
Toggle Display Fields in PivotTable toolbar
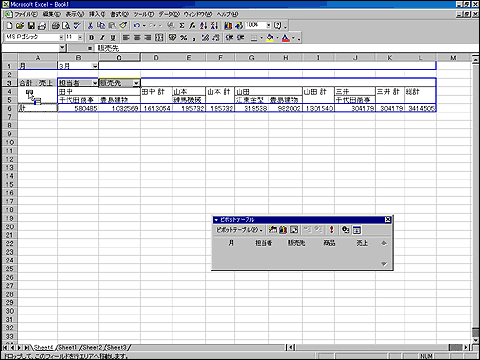[357, 230]
